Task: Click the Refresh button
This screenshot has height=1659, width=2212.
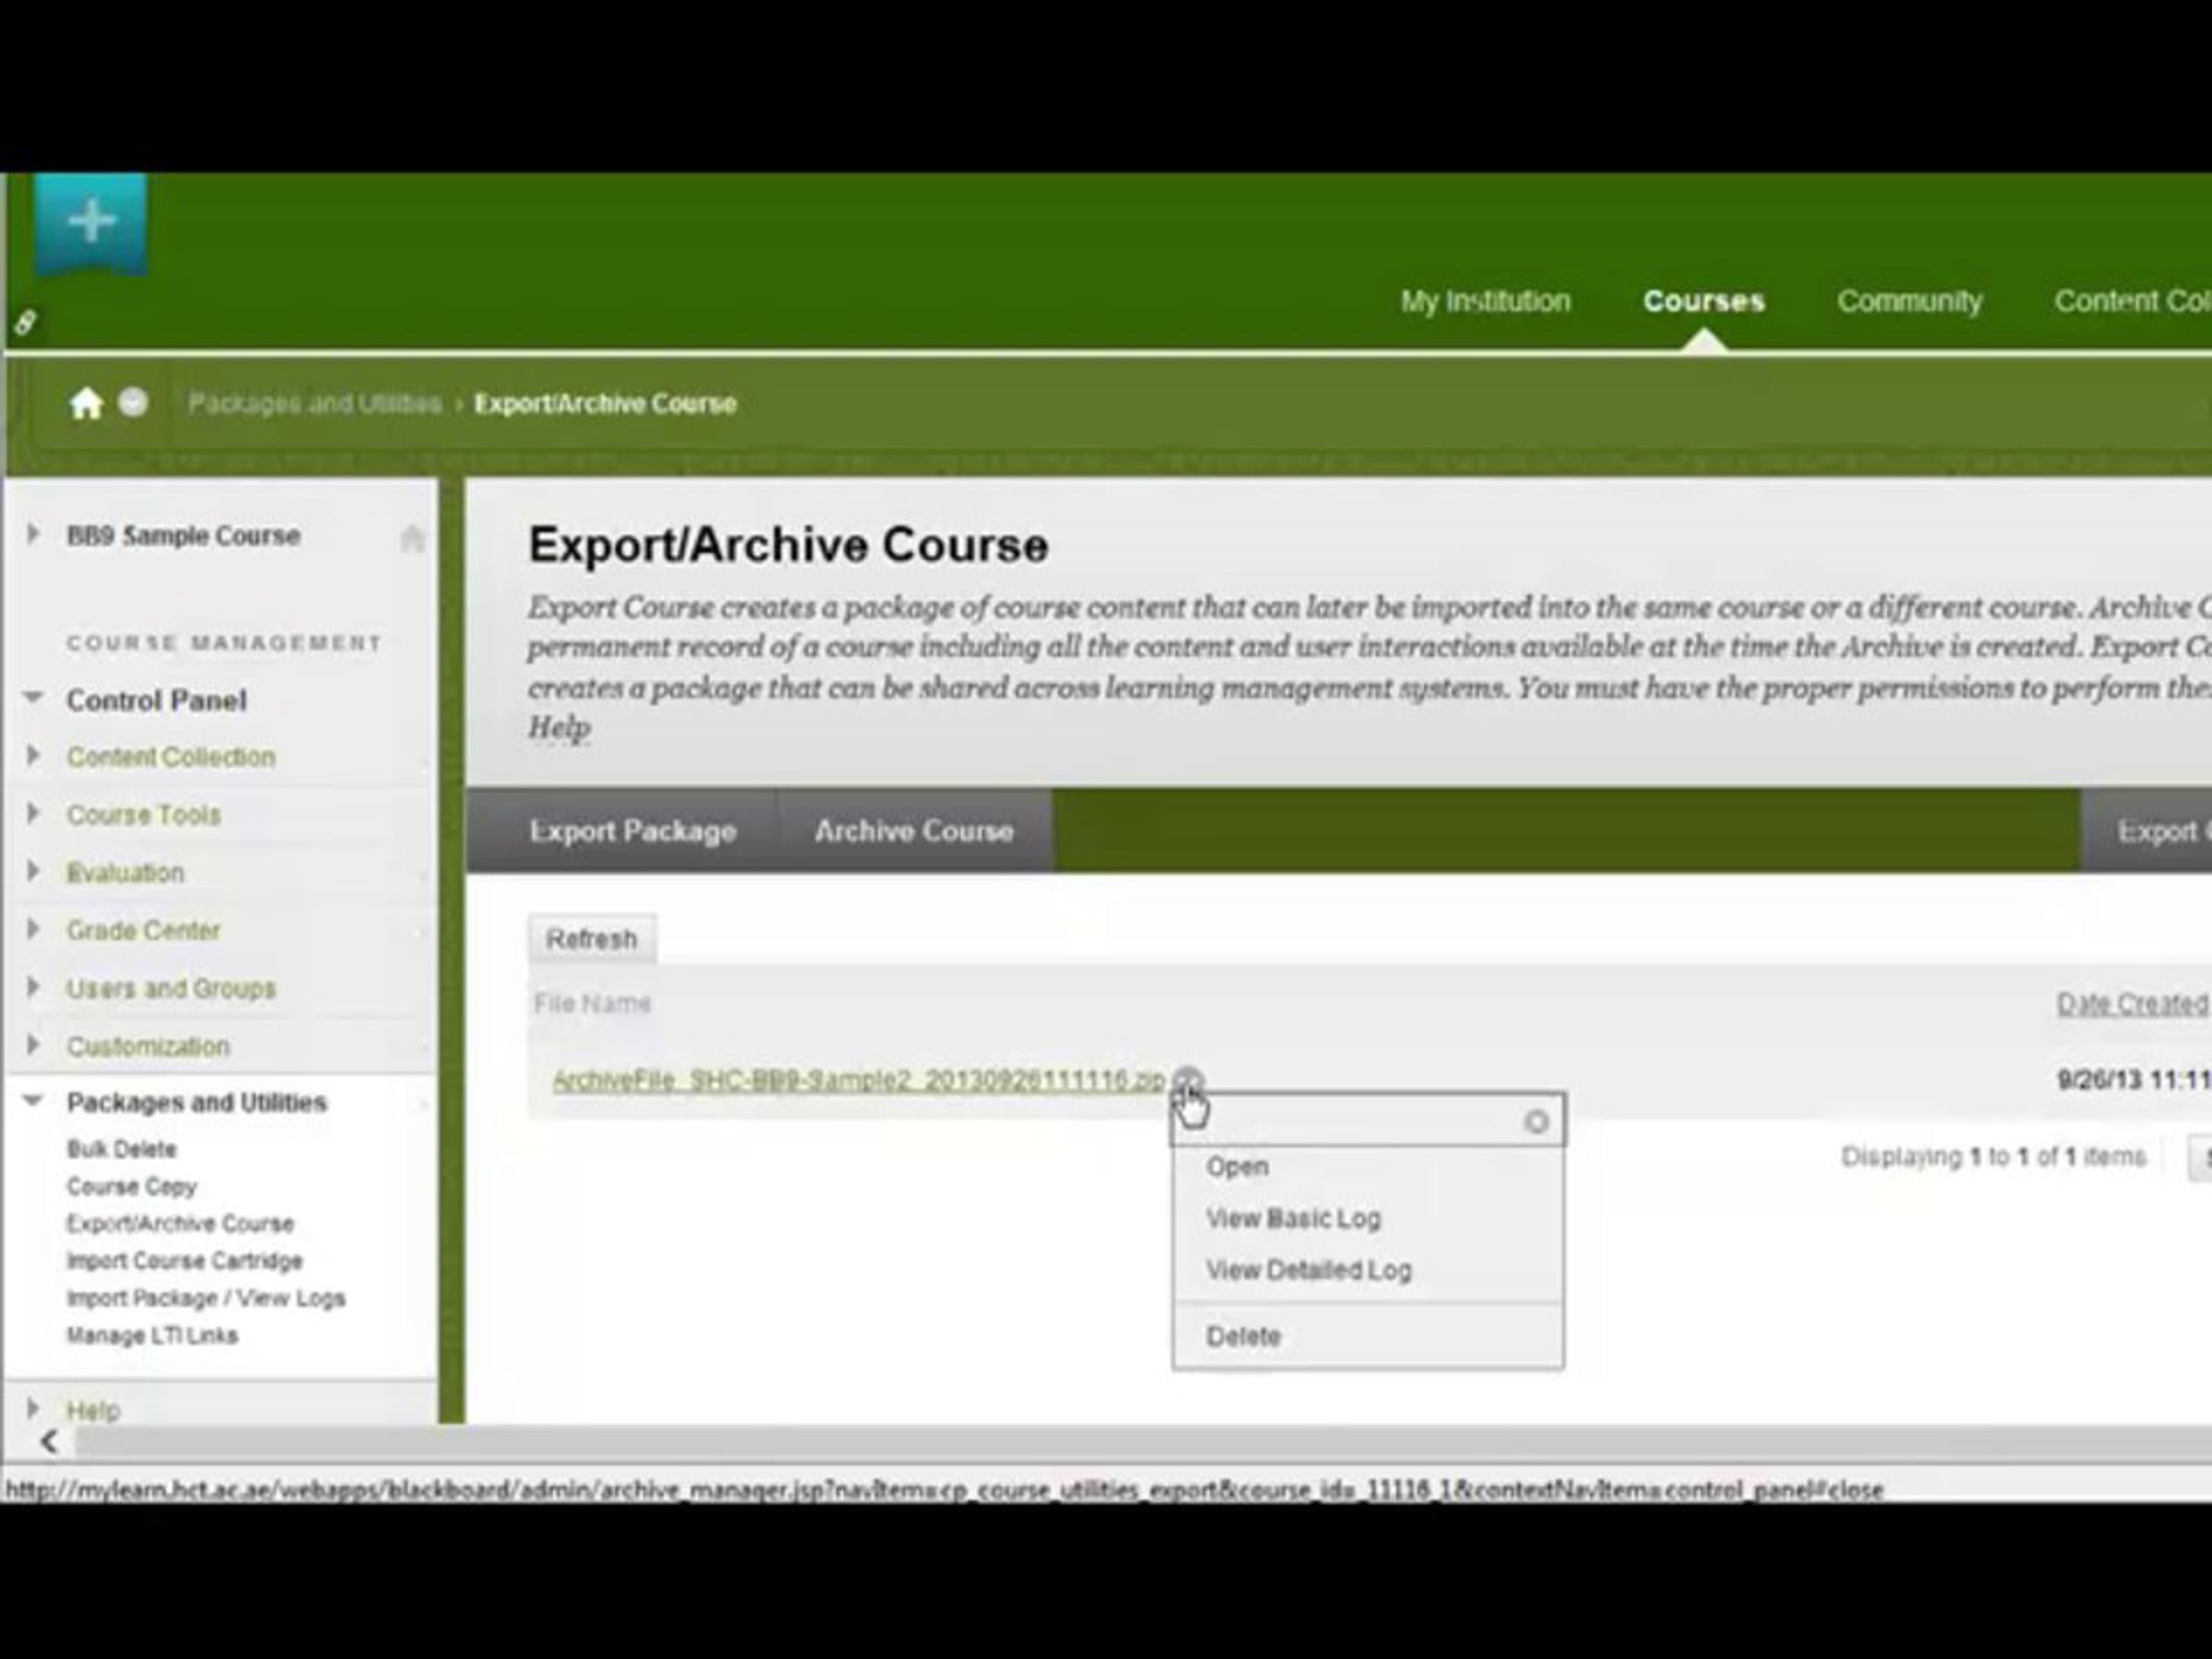Action: (x=592, y=939)
